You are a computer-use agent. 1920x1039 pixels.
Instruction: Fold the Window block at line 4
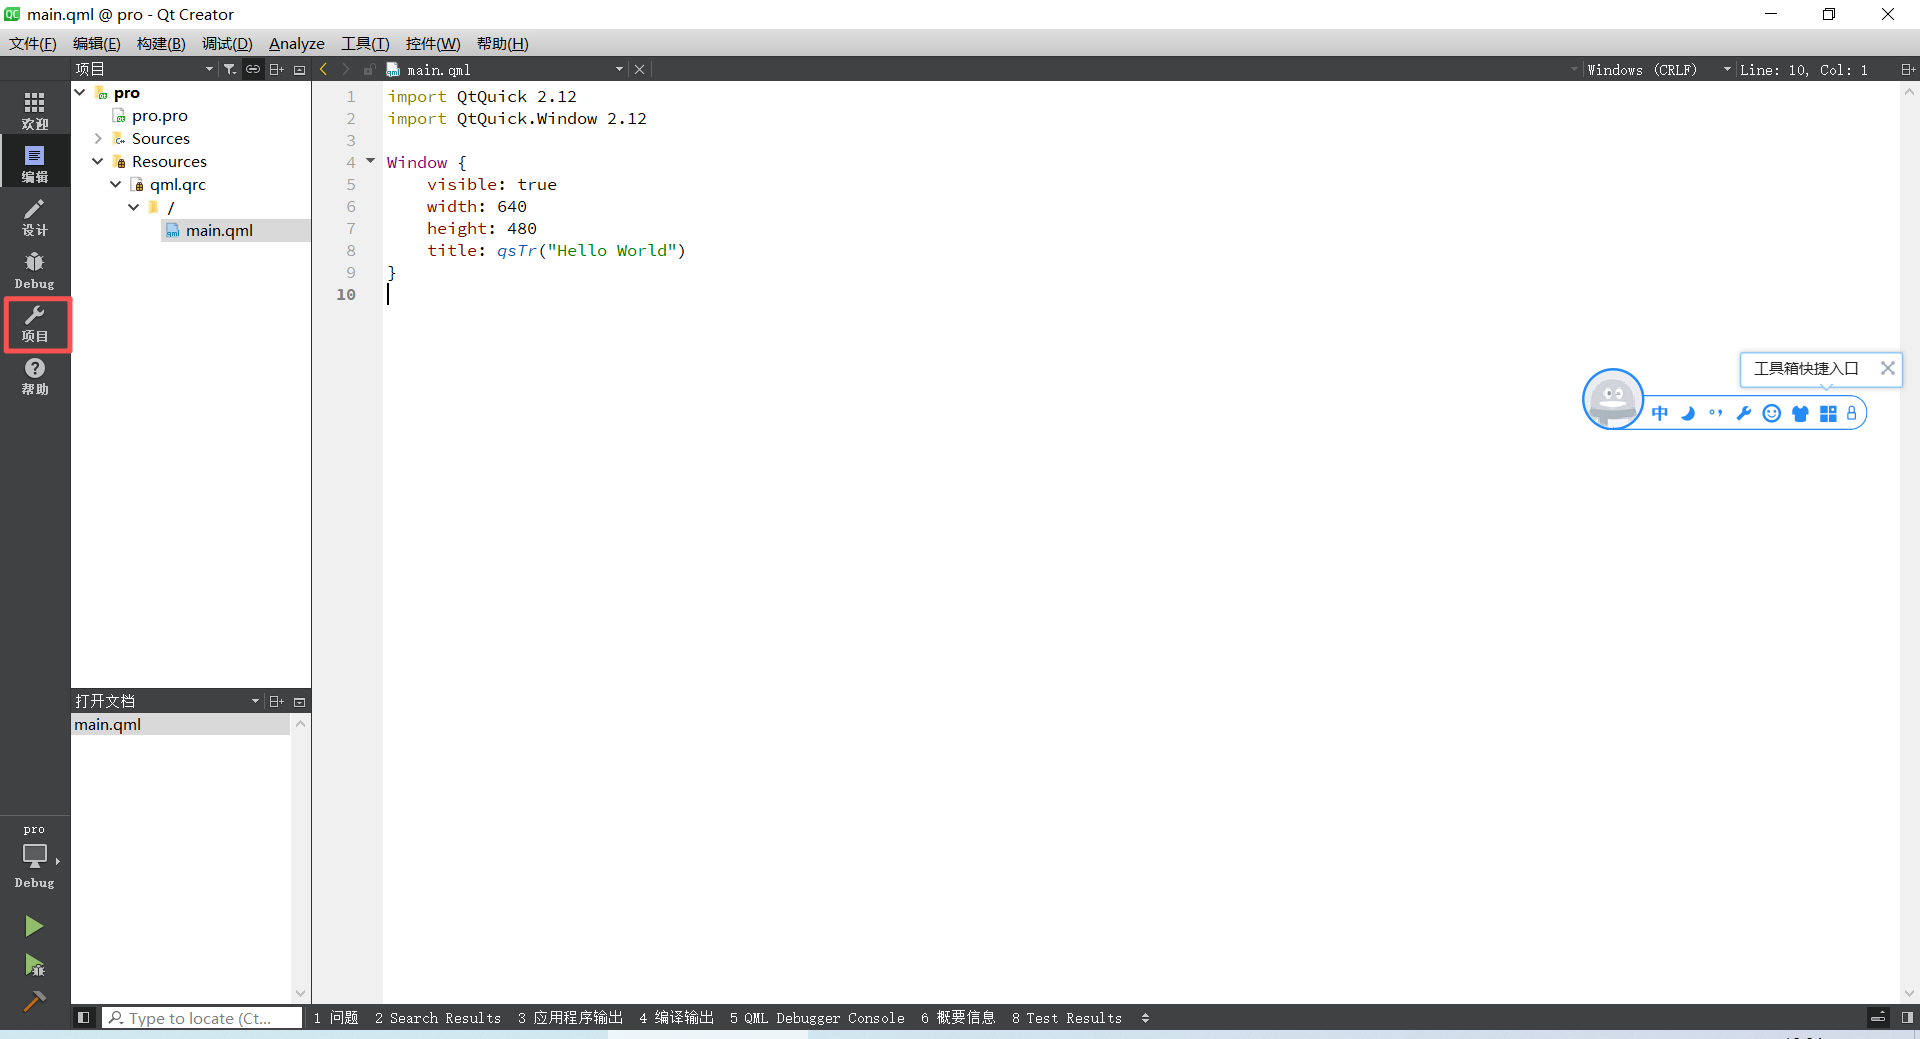pos(370,161)
